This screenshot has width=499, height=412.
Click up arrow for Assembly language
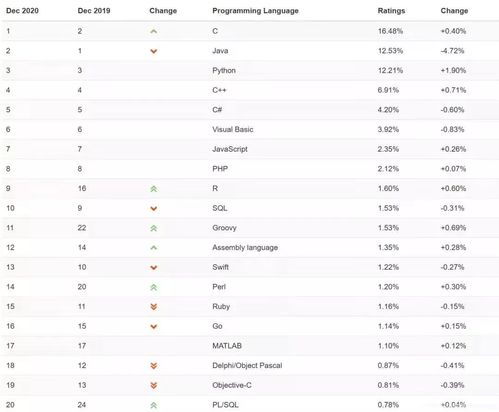point(154,248)
